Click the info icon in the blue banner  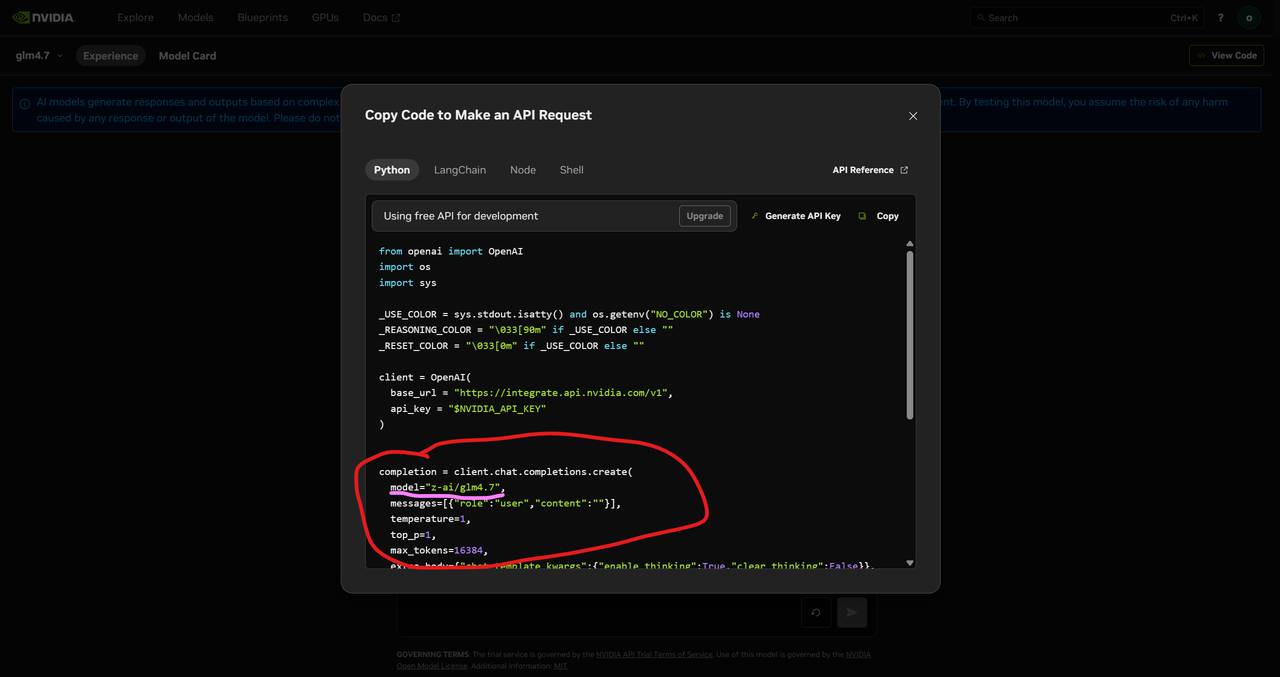[24, 102]
